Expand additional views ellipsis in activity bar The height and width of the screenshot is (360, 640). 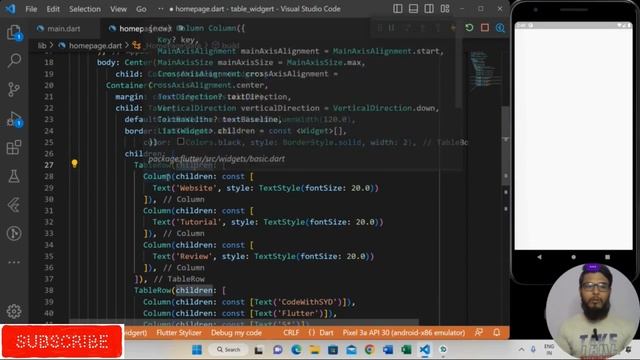pos(14,262)
